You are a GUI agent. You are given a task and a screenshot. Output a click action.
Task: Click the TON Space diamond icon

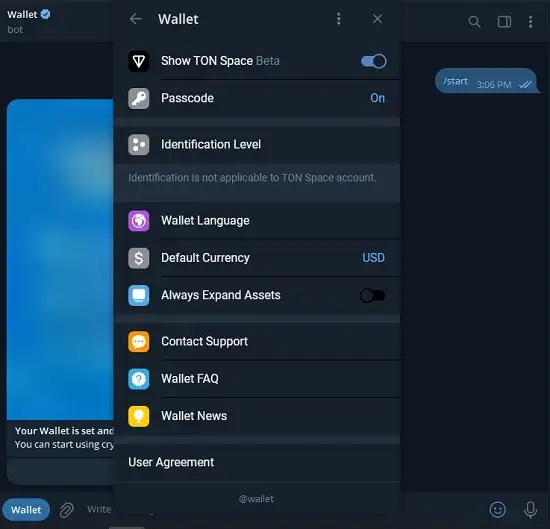coord(139,61)
